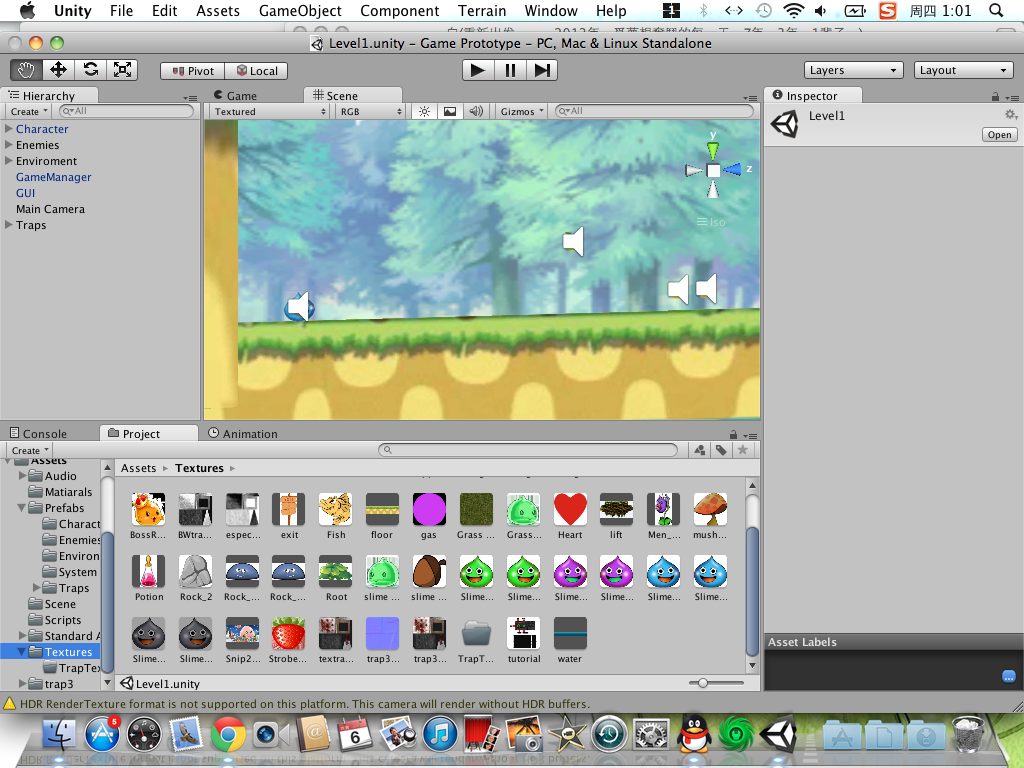Start Play mode
The height and width of the screenshot is (768, 1024).
point(478,70)
